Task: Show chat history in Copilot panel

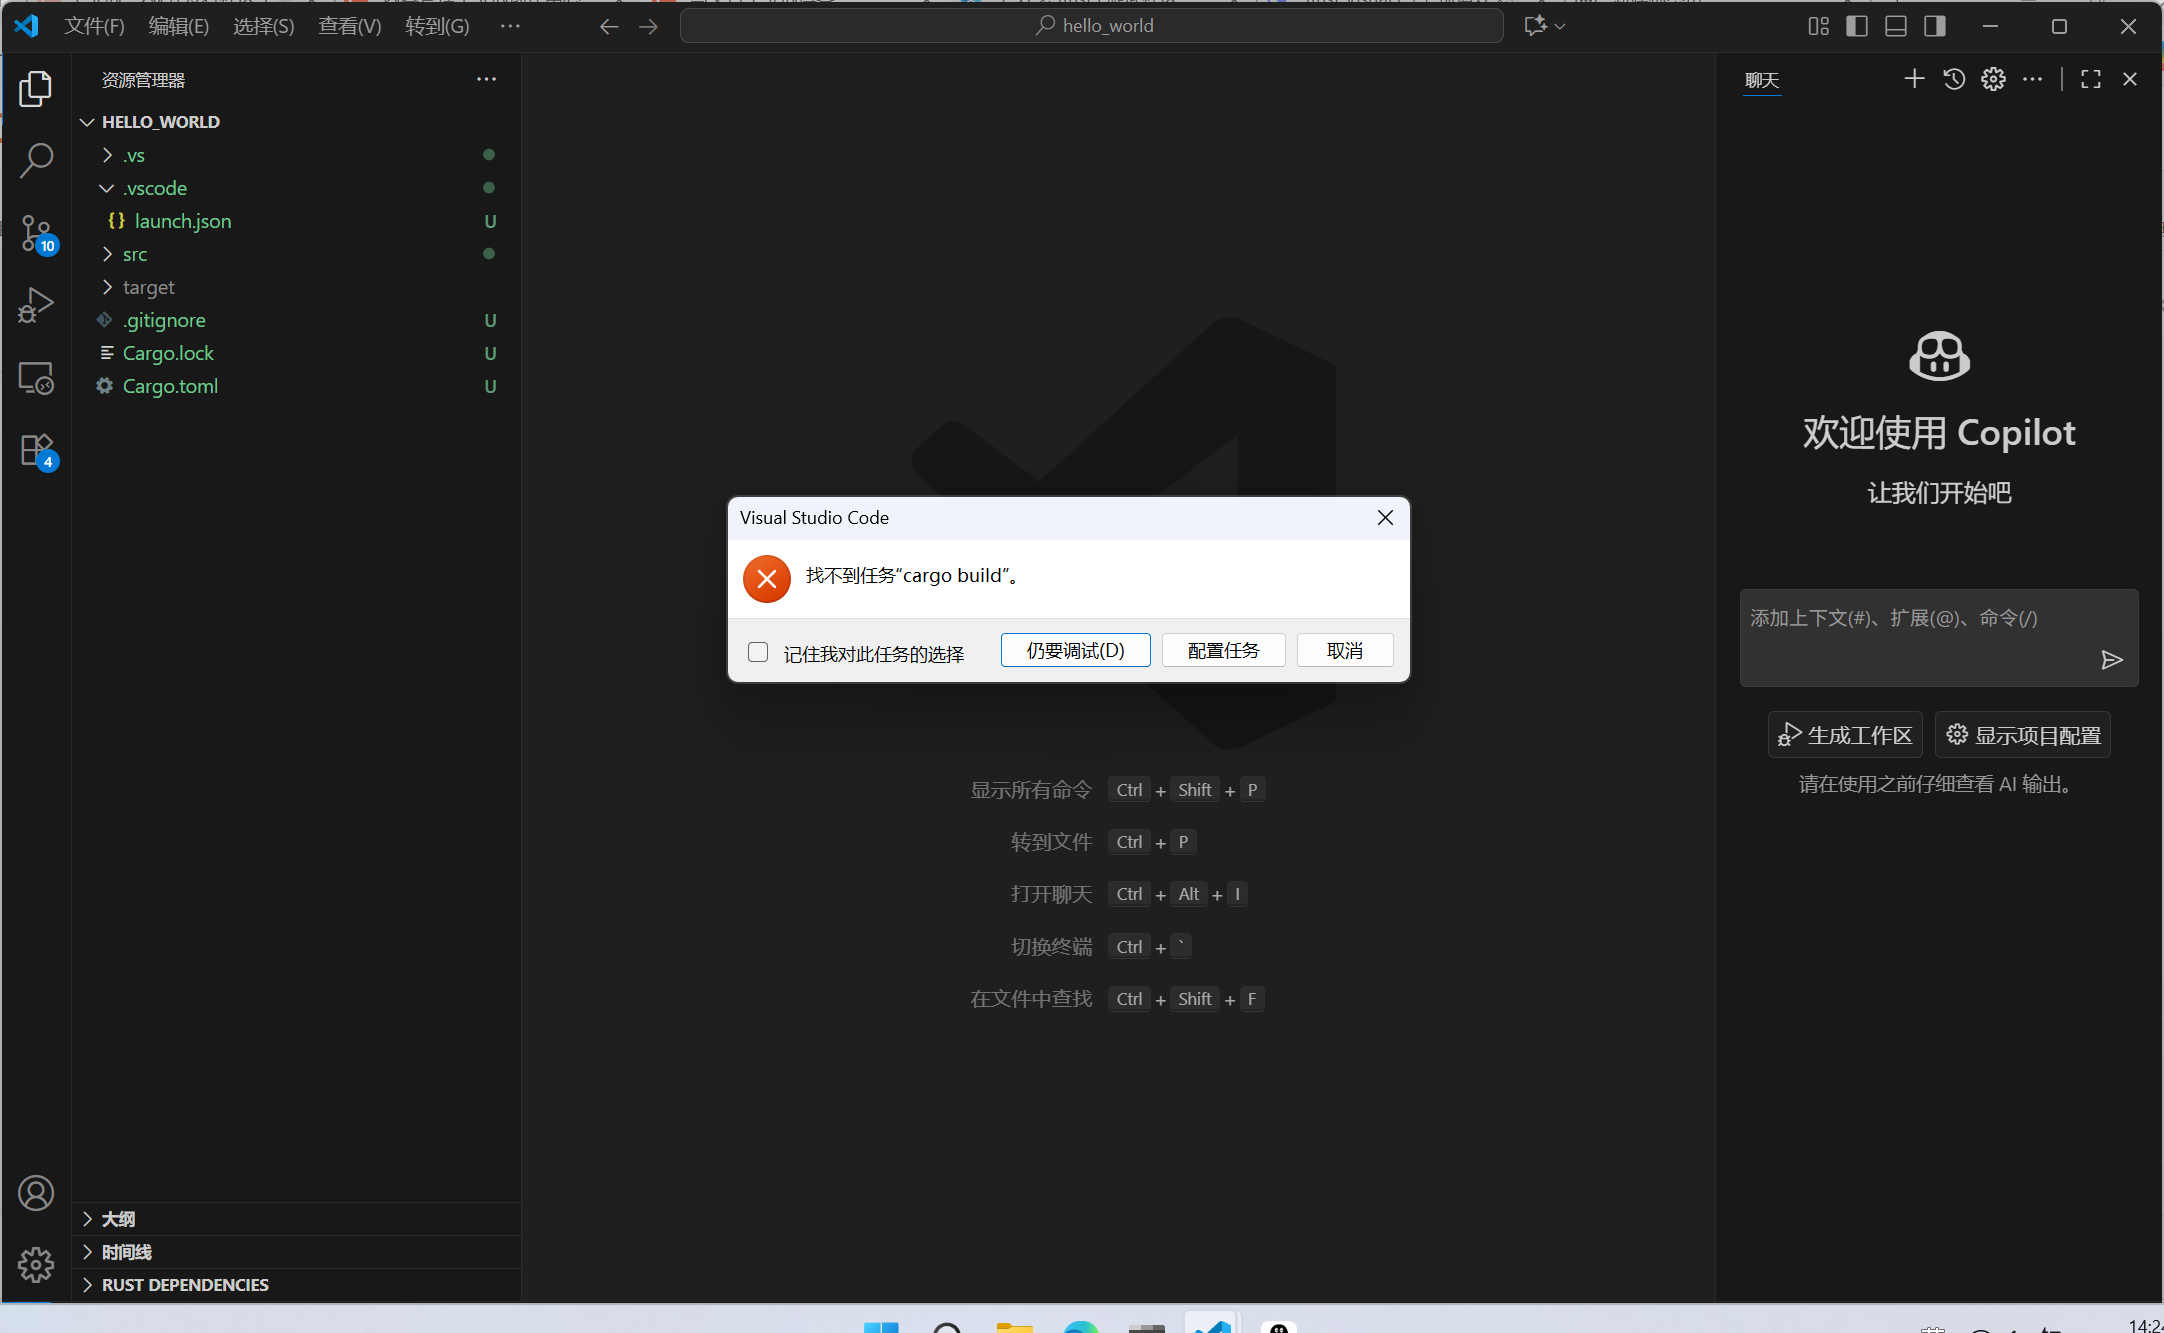Action: 1954,79
